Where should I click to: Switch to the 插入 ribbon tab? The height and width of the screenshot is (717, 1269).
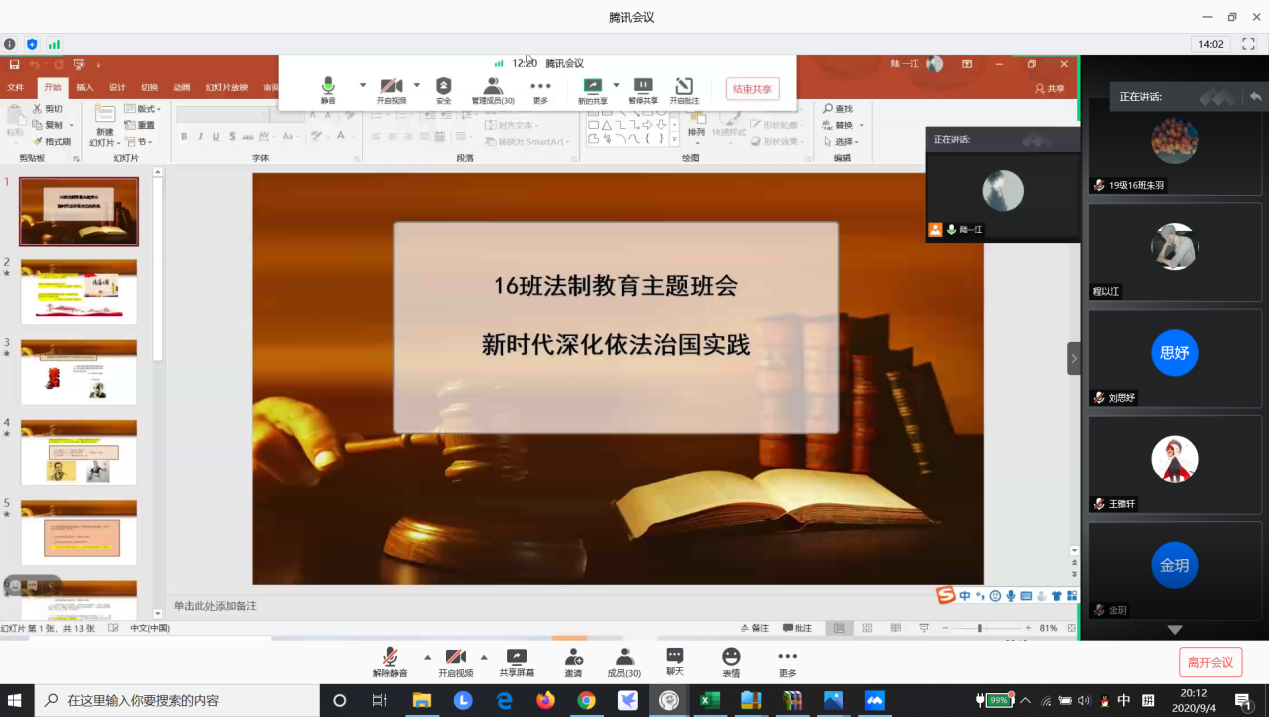pyautogui.click(x=85, y=88)
